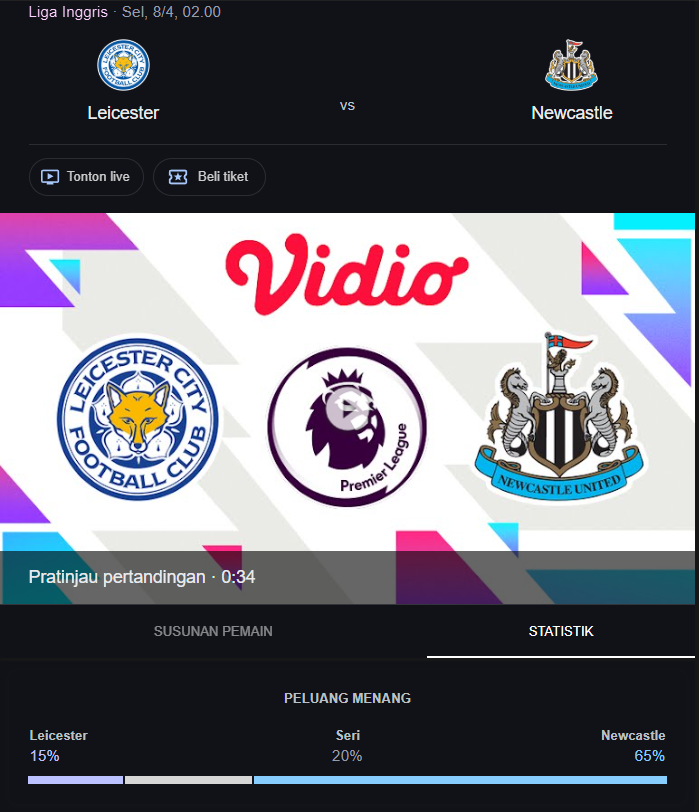Open the Tonton live button
The height and width of the screenshot is (812, 699).
tap(86, 177)
